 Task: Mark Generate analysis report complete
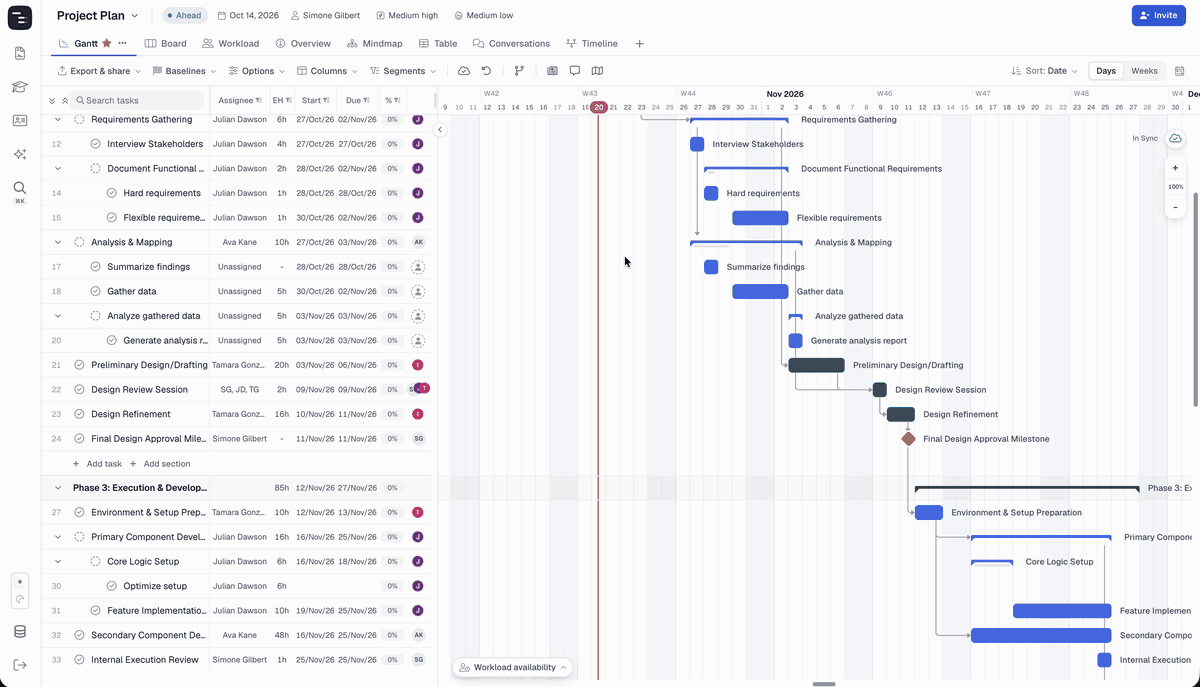point(112,341)
